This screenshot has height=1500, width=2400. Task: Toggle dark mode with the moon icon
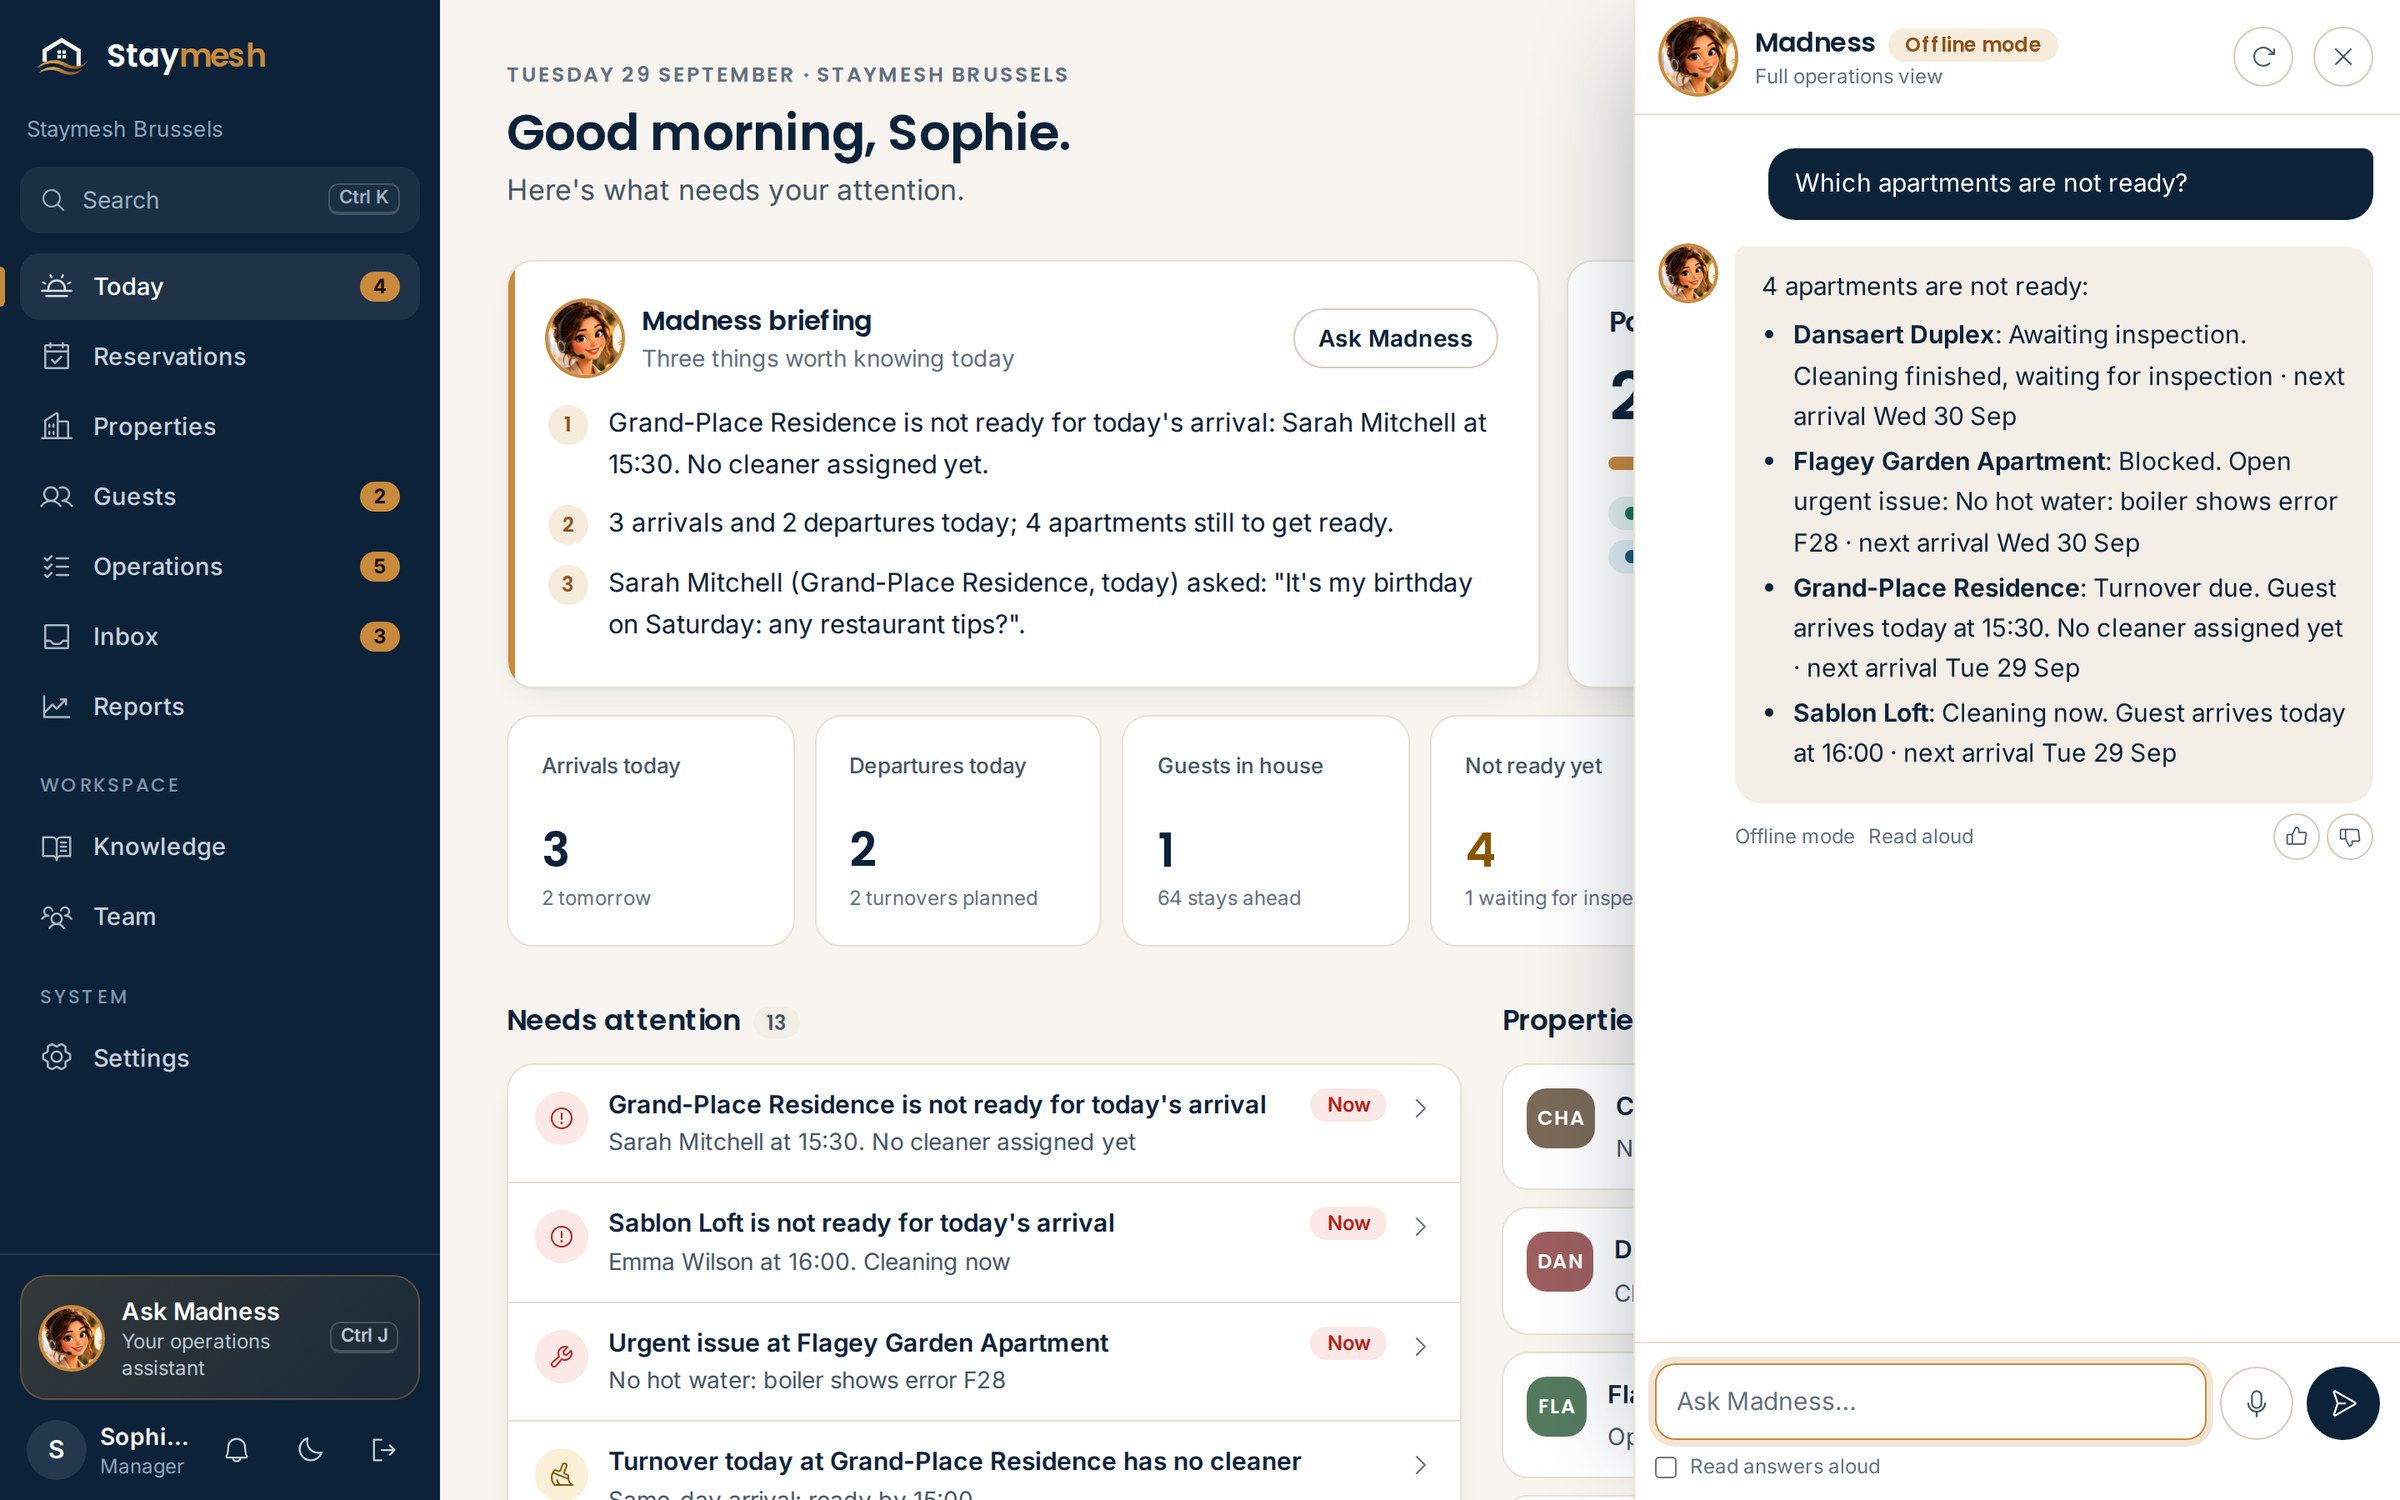(311, 1450)
